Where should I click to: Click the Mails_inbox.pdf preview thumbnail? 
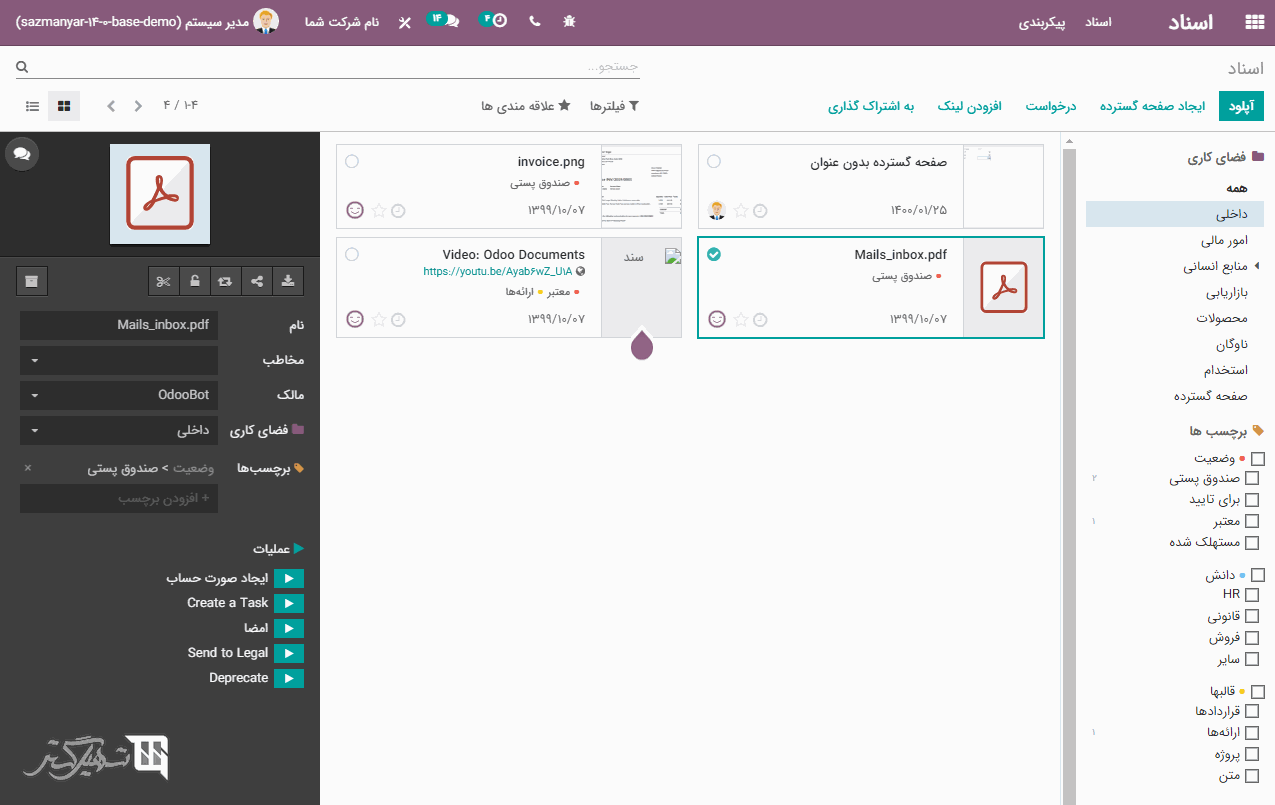tap(1003, 287)
